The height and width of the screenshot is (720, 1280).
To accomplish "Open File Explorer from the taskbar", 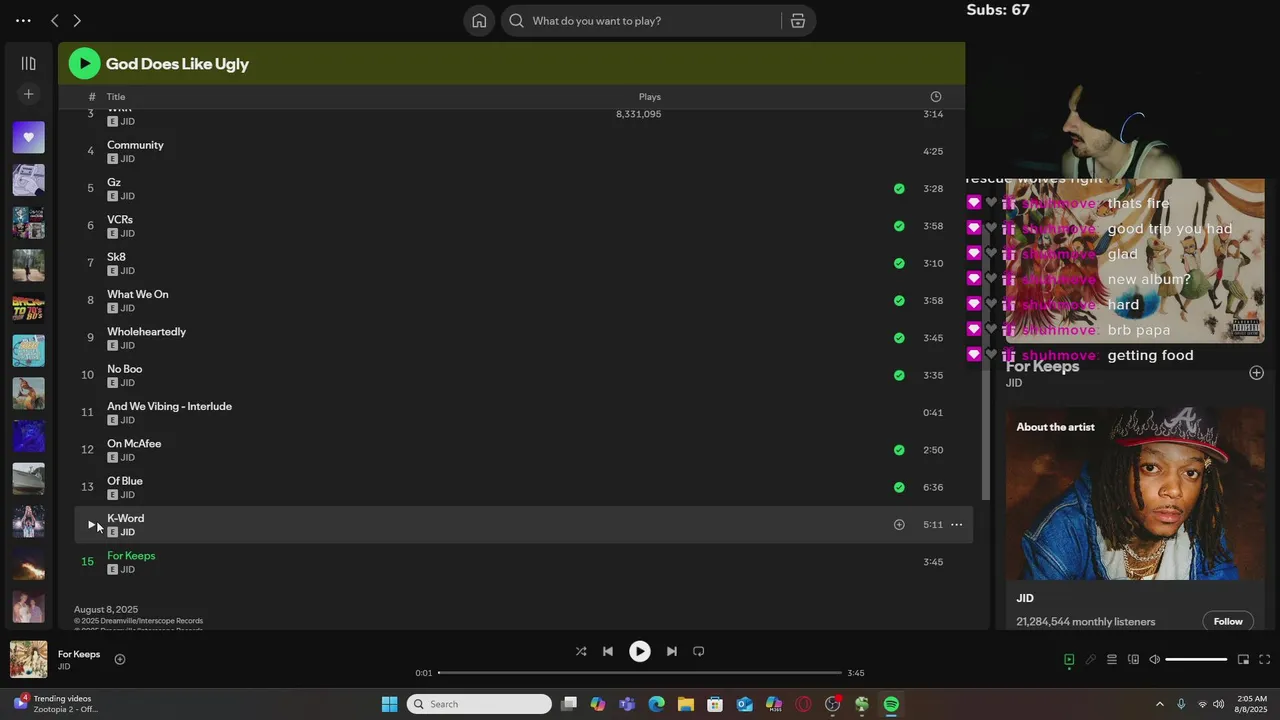I will 685,704.
